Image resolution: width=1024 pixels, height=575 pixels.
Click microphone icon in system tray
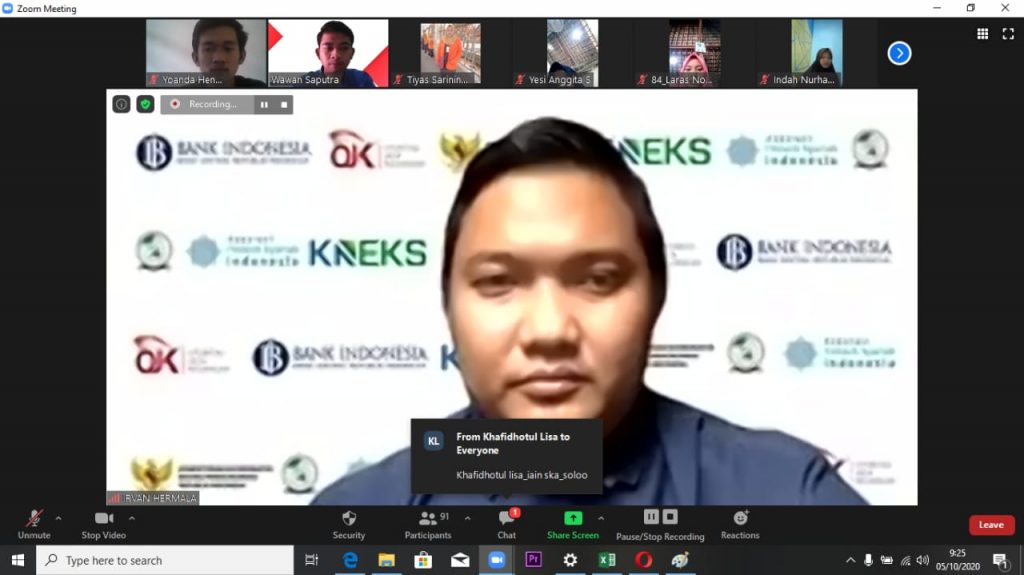[x=869, y=560]
